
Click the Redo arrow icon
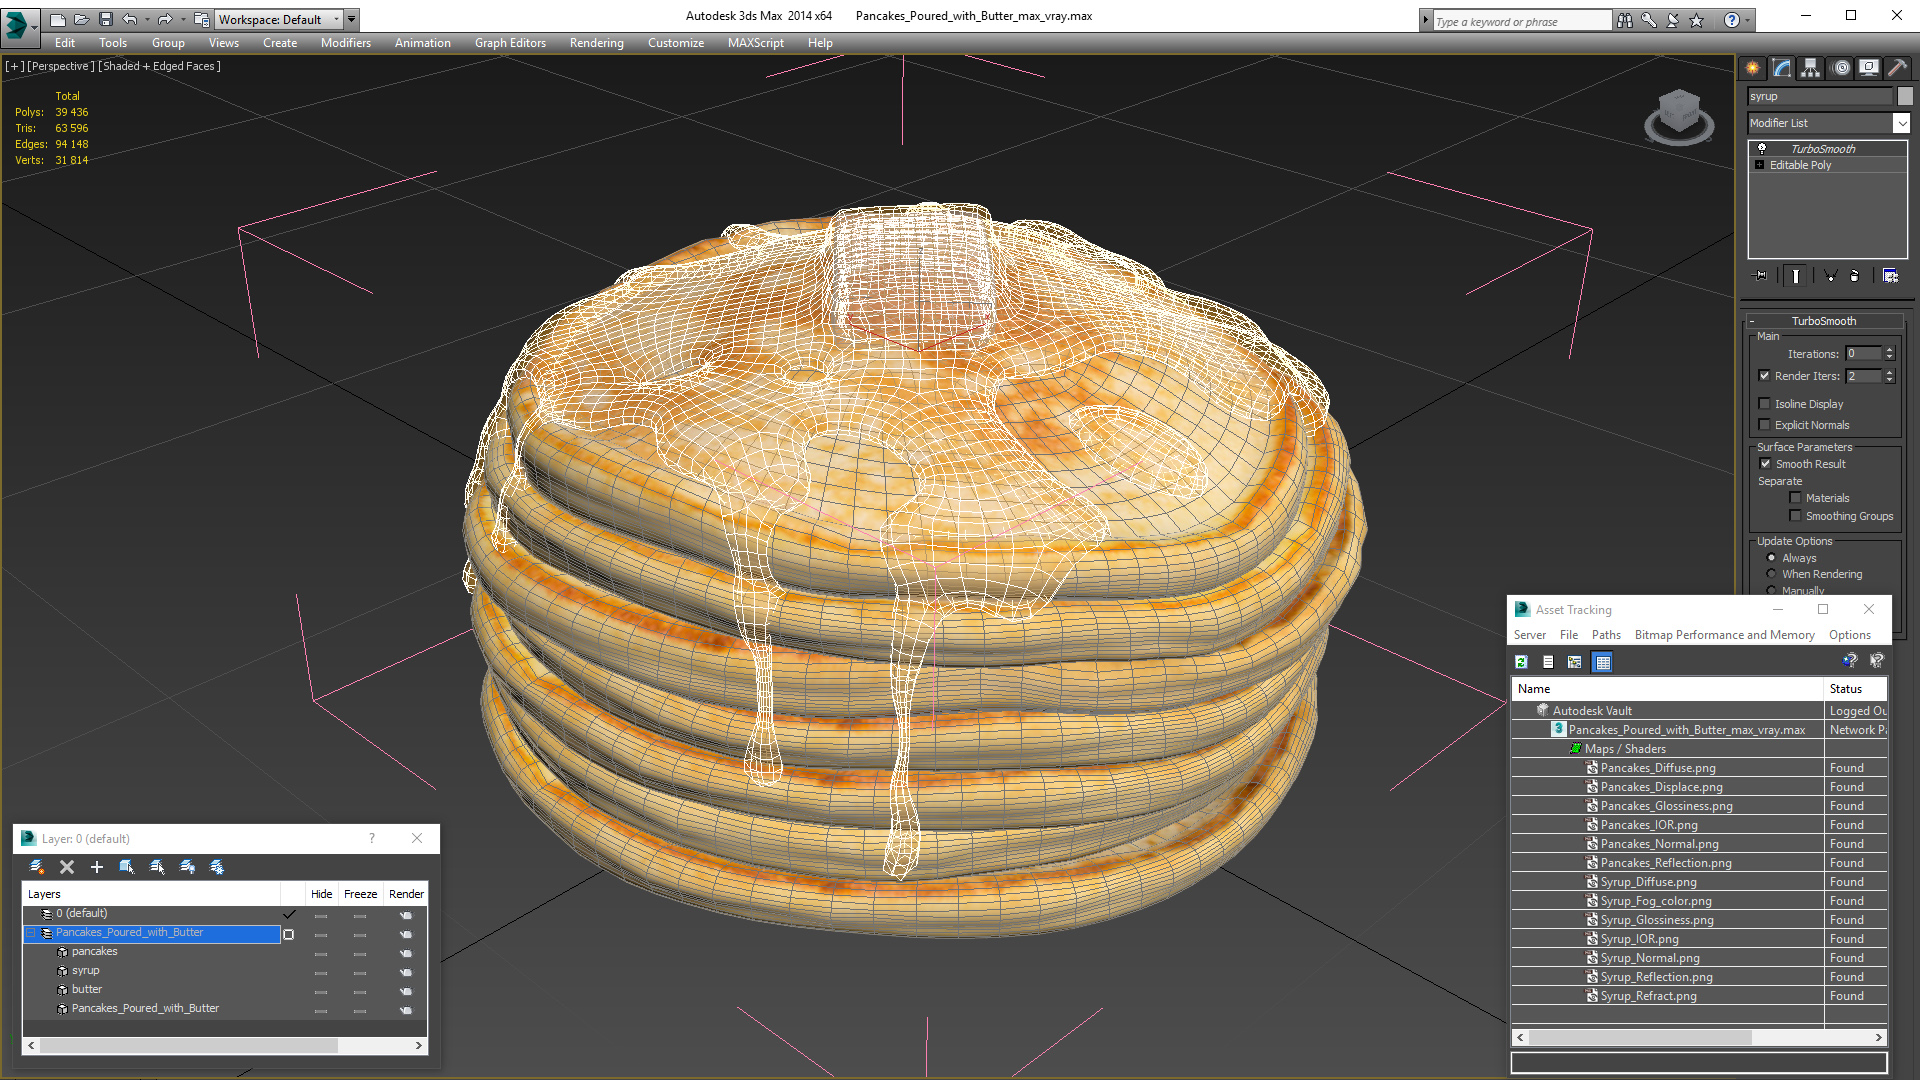click(165, 19)
